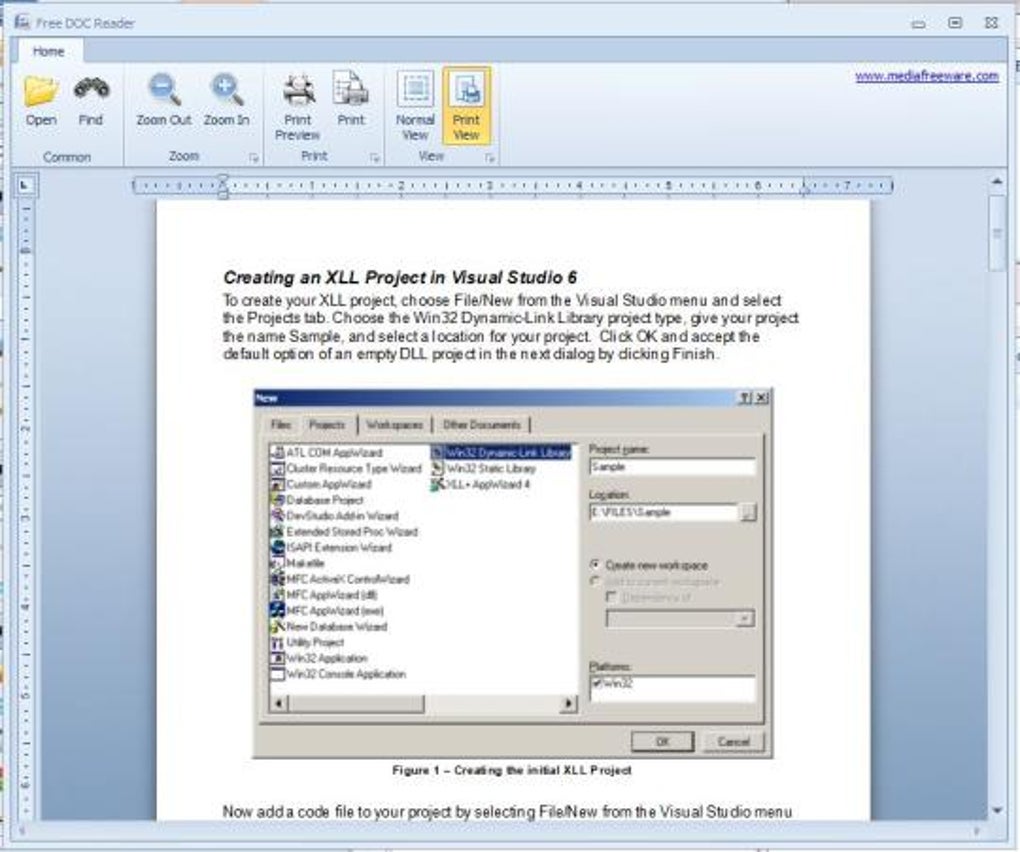The height and width of the screenshot is (852, 1020).
Task: Click the vertical scrollbar down arrow
Action: 997,810
